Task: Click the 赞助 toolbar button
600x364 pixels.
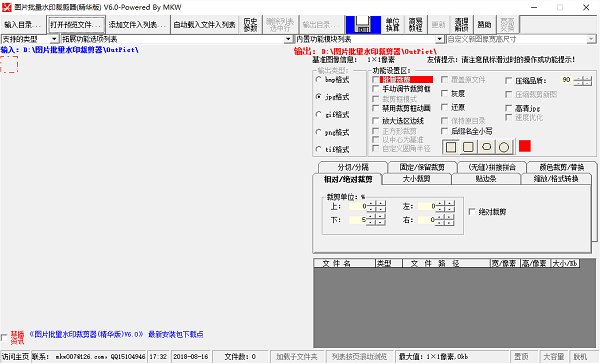Action: click(x=484, y=25)
